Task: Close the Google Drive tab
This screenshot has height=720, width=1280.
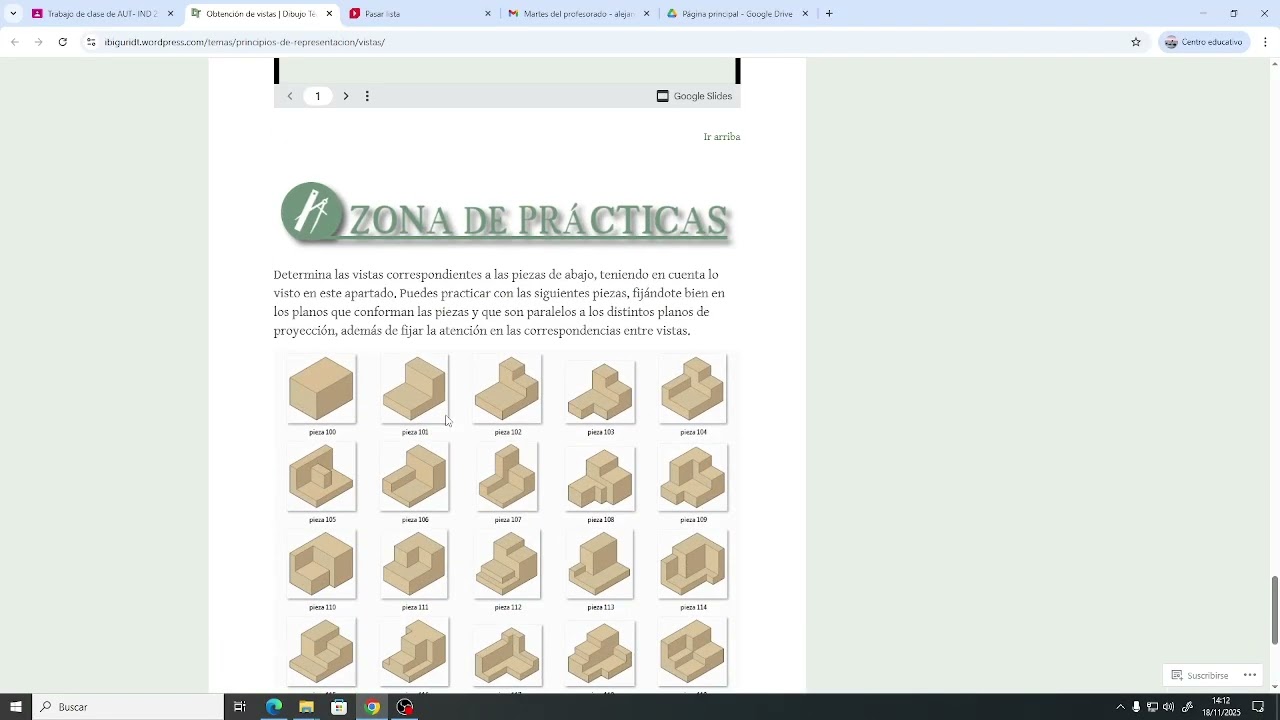Action: [x=805, y=14]
